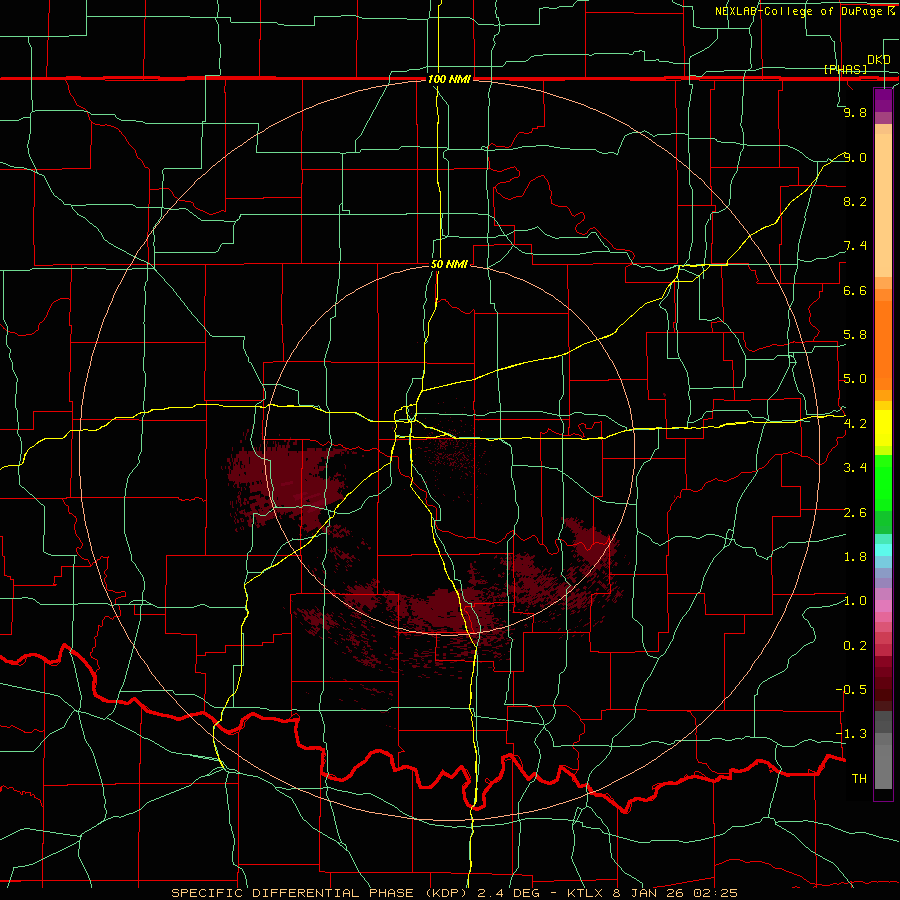Click the 2.6 scale value

pos(855,513)
